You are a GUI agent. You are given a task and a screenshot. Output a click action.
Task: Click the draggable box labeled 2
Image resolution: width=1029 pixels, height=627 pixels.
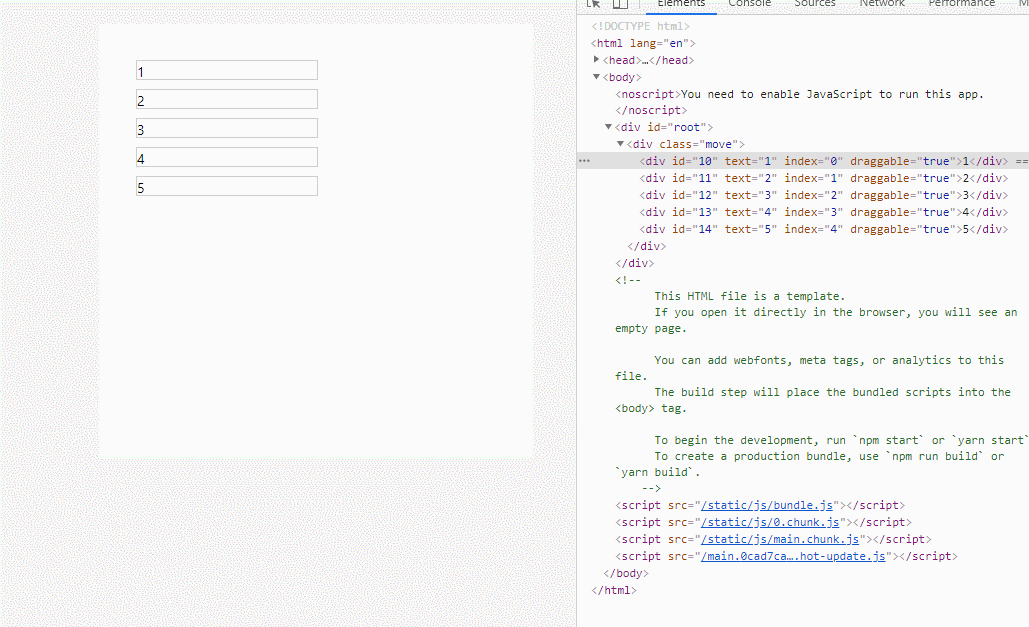pos(226,99)
